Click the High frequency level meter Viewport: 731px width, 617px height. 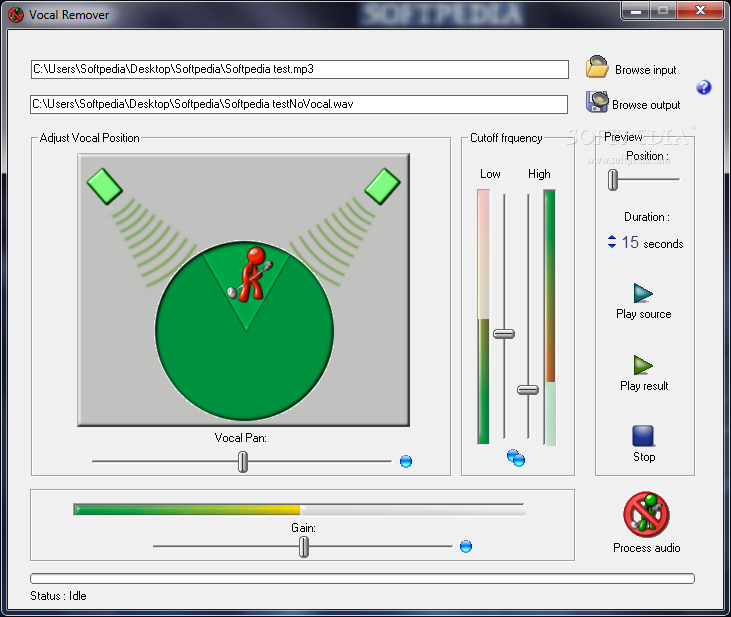[x=550, y=317]
